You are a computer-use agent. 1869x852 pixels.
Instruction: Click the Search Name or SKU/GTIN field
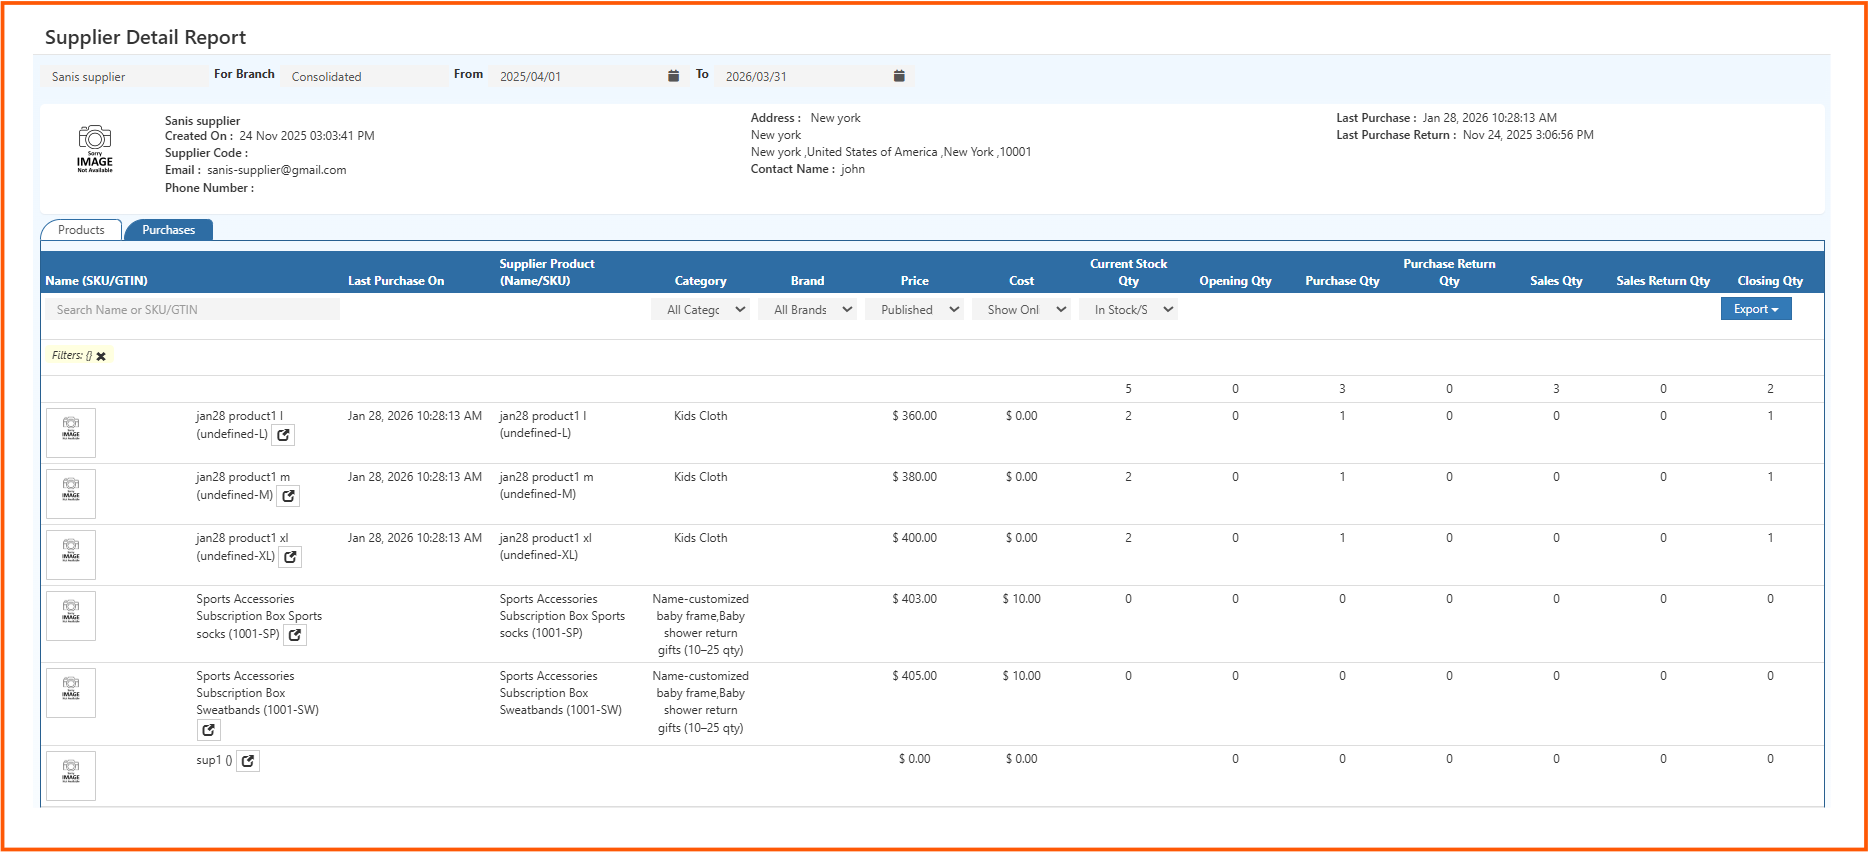click(192, 310)
